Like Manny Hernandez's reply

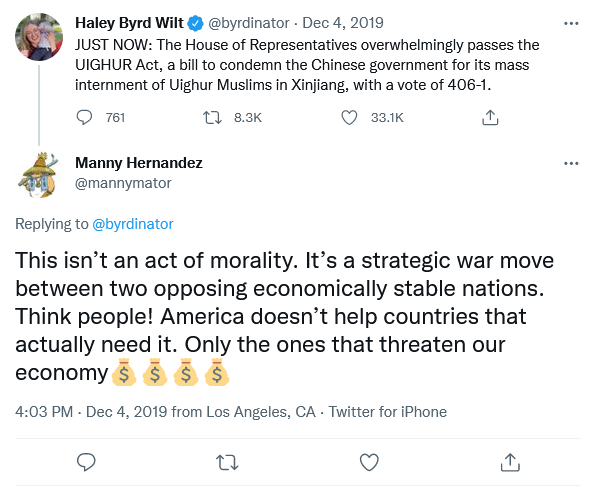click(369, 462)
